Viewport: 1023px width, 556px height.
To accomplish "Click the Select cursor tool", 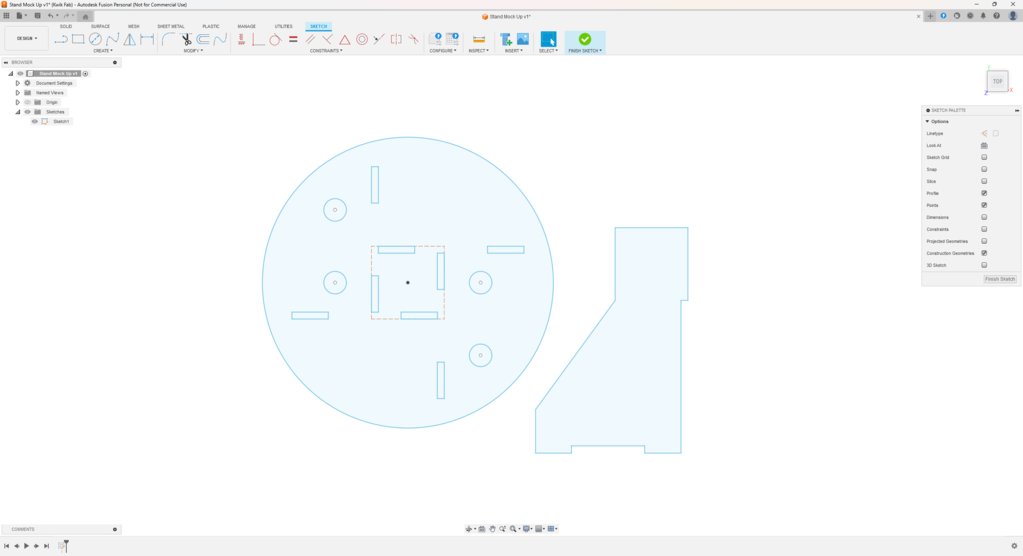I will click(548, 39).
